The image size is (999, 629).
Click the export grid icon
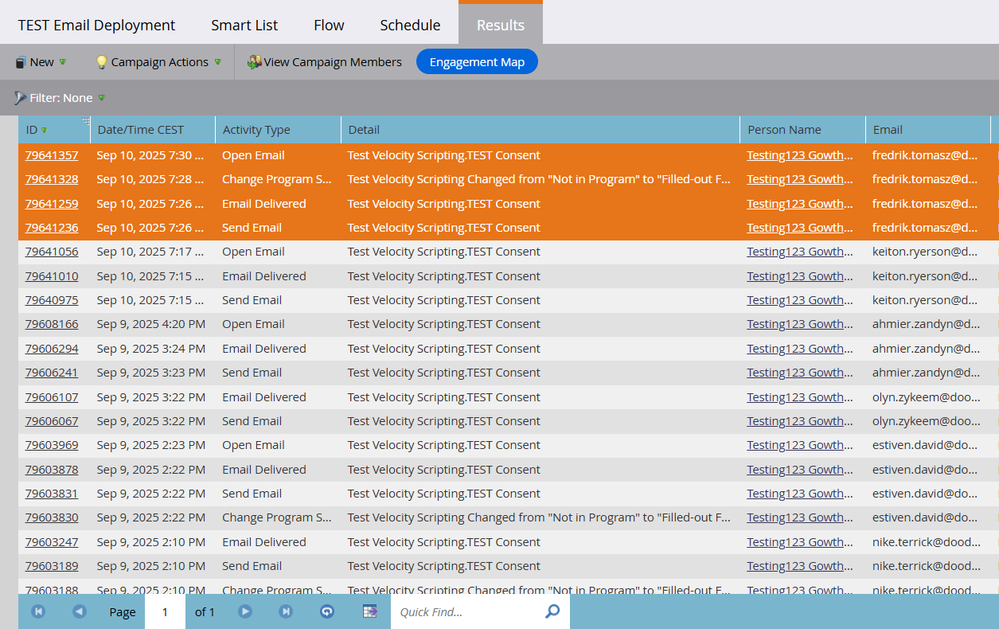click(x=370, y=612)
